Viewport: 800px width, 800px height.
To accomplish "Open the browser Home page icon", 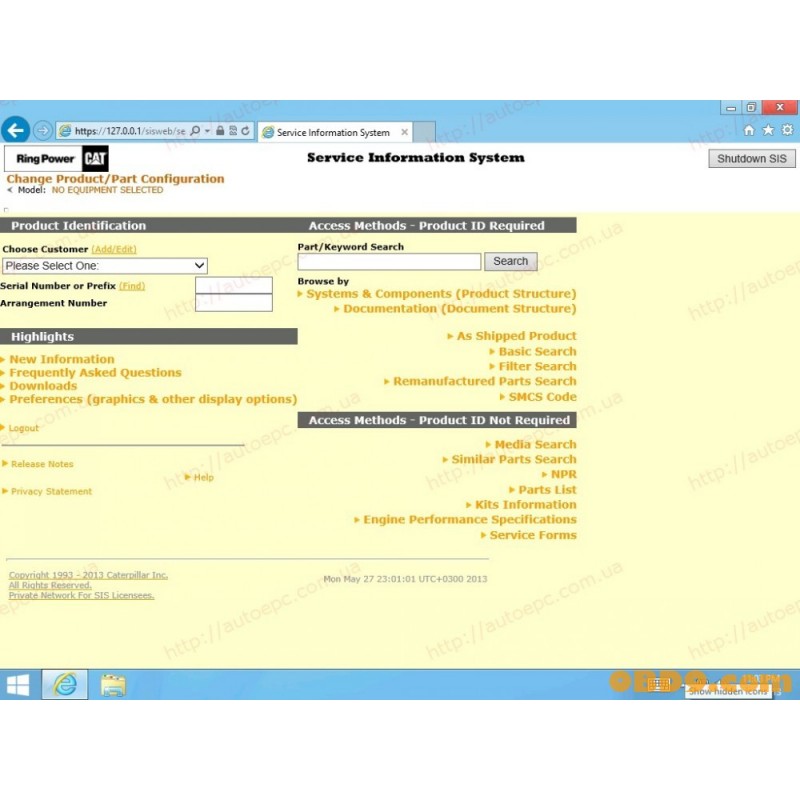I will click(x=748, y=130).
